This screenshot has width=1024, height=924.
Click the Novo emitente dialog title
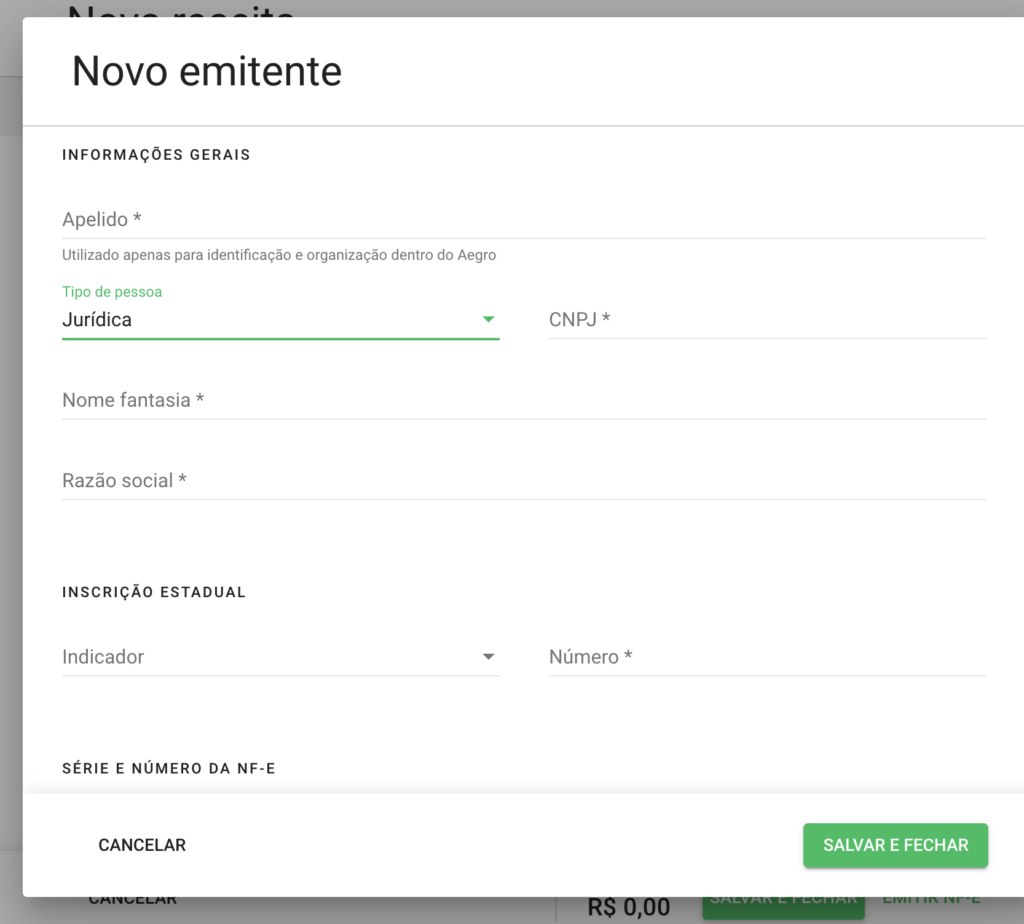[x=206, y=71]
